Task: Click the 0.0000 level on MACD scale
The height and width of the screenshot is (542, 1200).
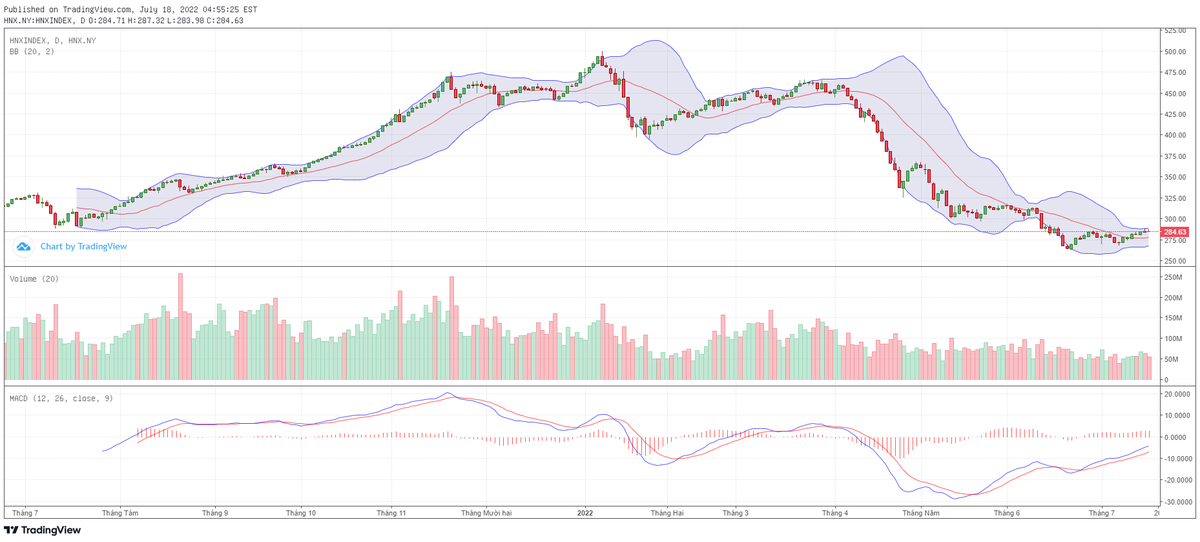Action: [x=1174, y=438]
